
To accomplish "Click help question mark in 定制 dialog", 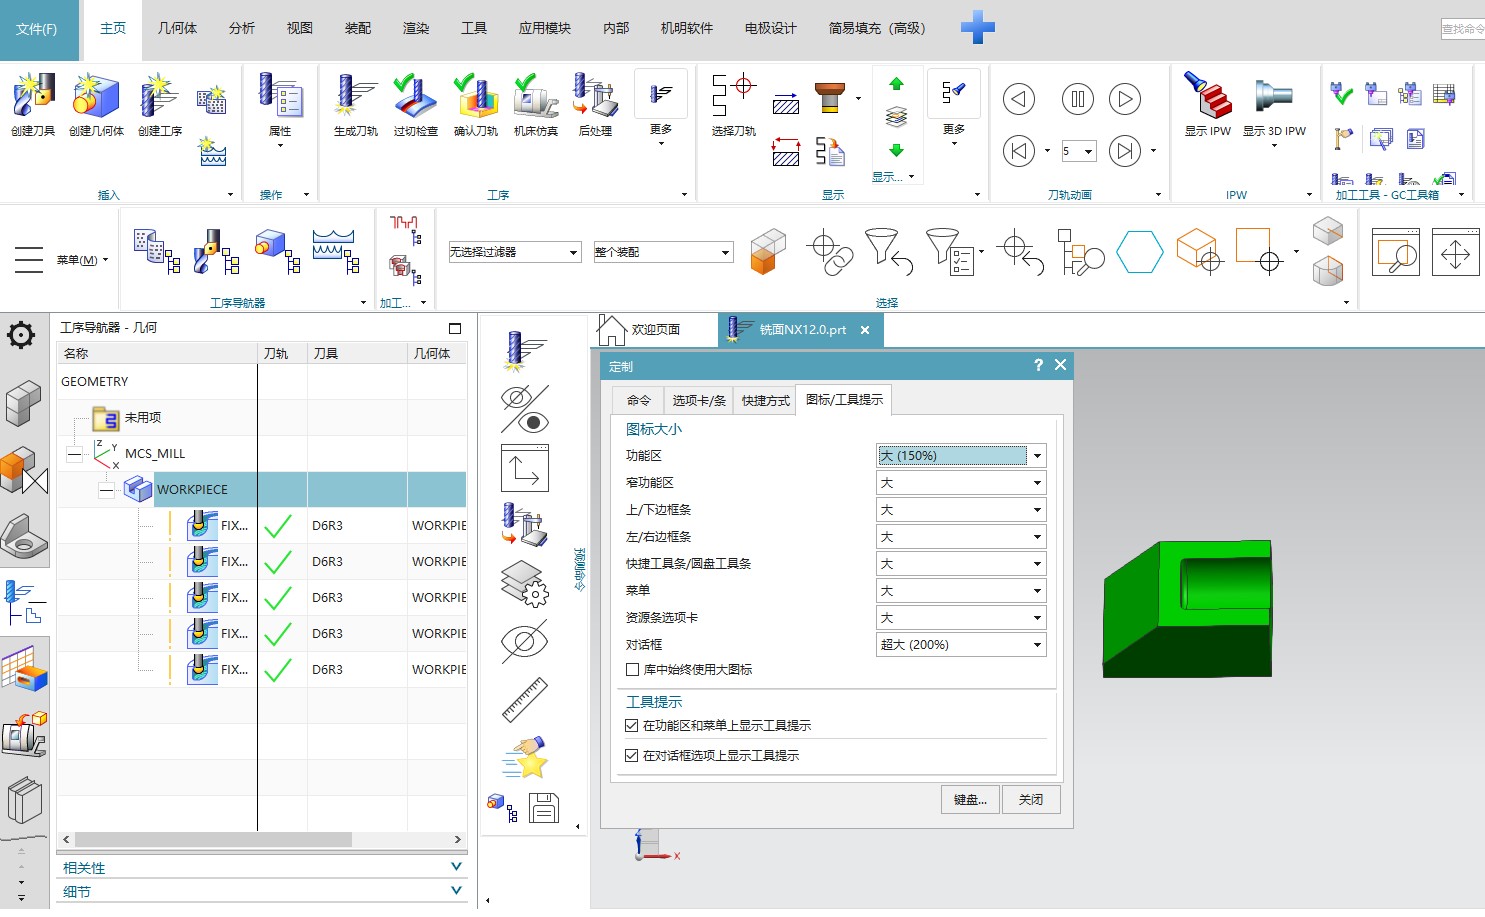I will tap(1038, 366).
